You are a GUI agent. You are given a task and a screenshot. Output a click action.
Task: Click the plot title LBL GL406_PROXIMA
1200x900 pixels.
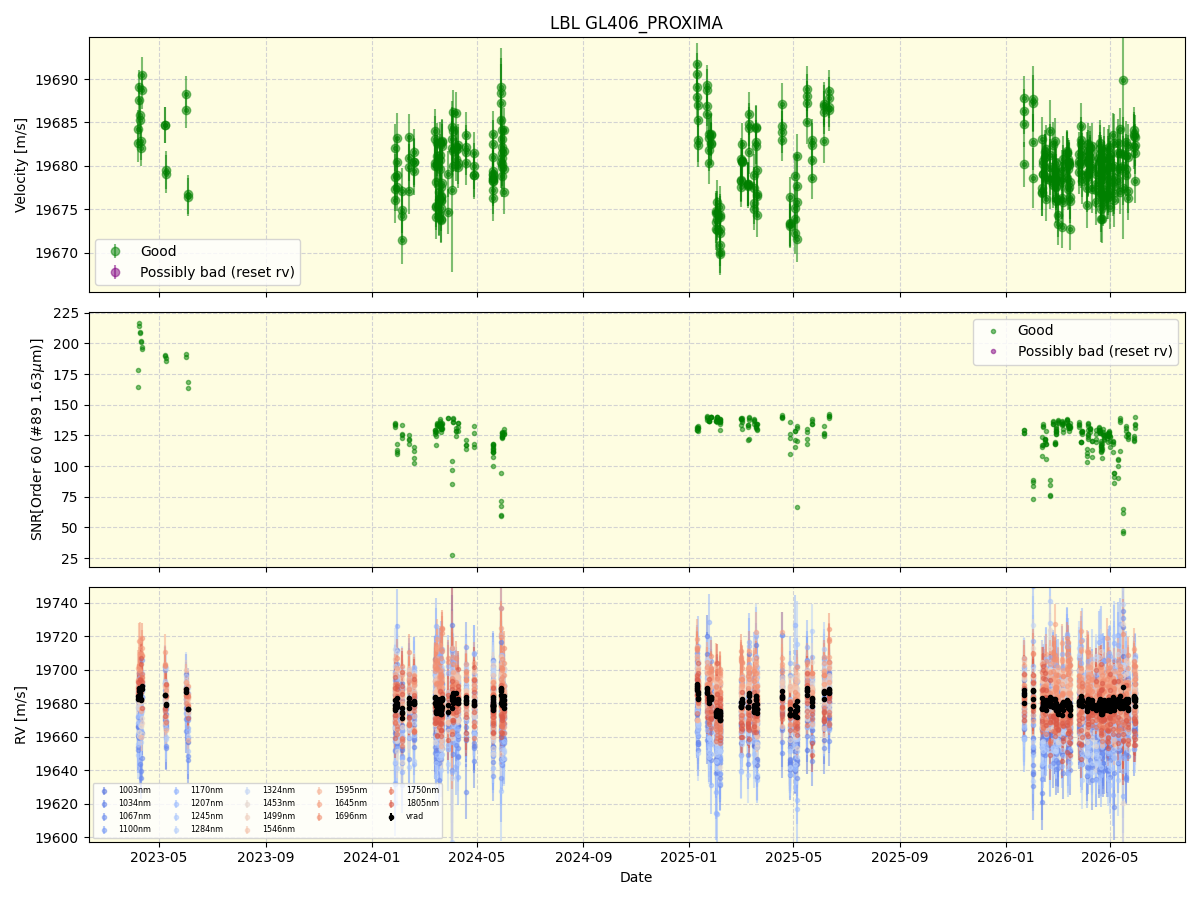click(636, 23)
